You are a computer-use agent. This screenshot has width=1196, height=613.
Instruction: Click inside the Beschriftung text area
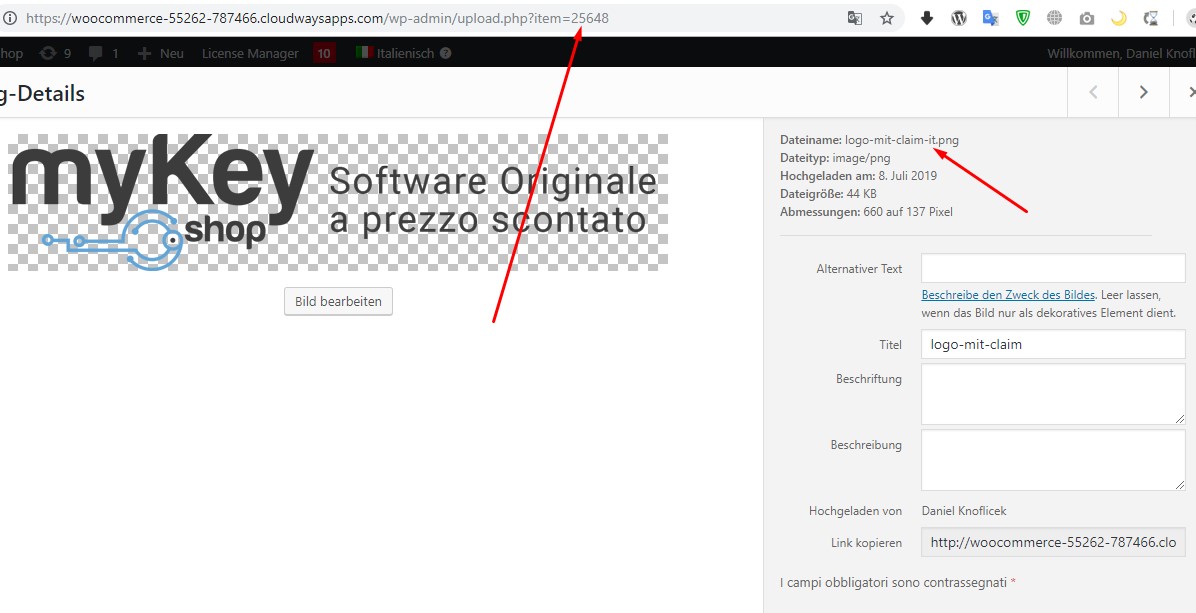click(1053, 394)
